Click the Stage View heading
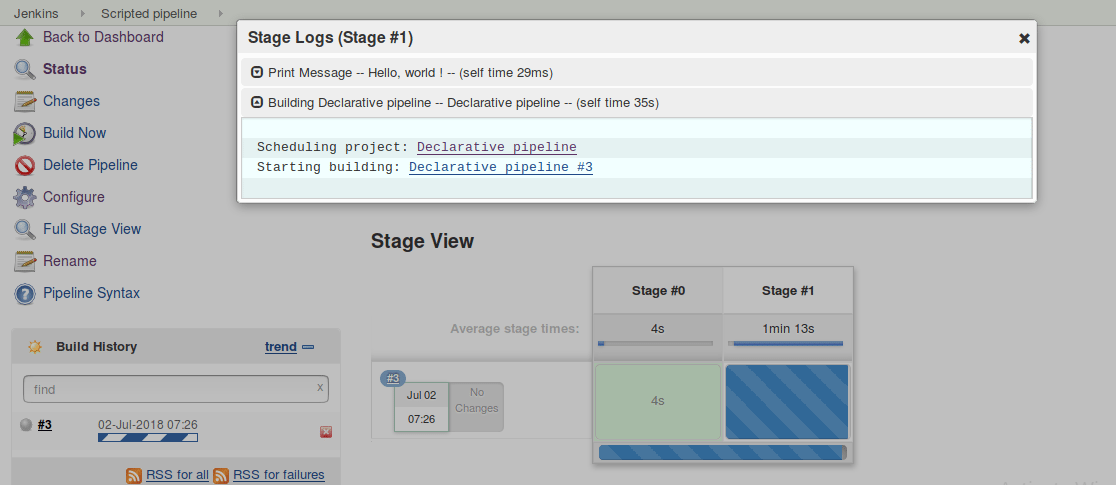The width and height of the screenshot is (1116, 485). click(422, 241)
